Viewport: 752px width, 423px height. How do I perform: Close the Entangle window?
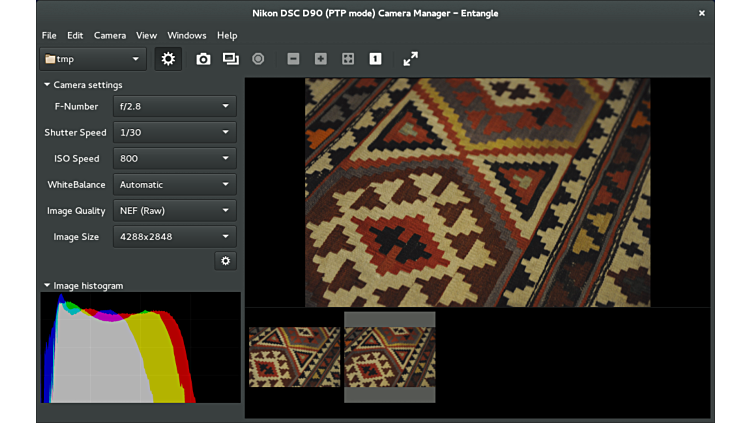click(x=702, y=13)
